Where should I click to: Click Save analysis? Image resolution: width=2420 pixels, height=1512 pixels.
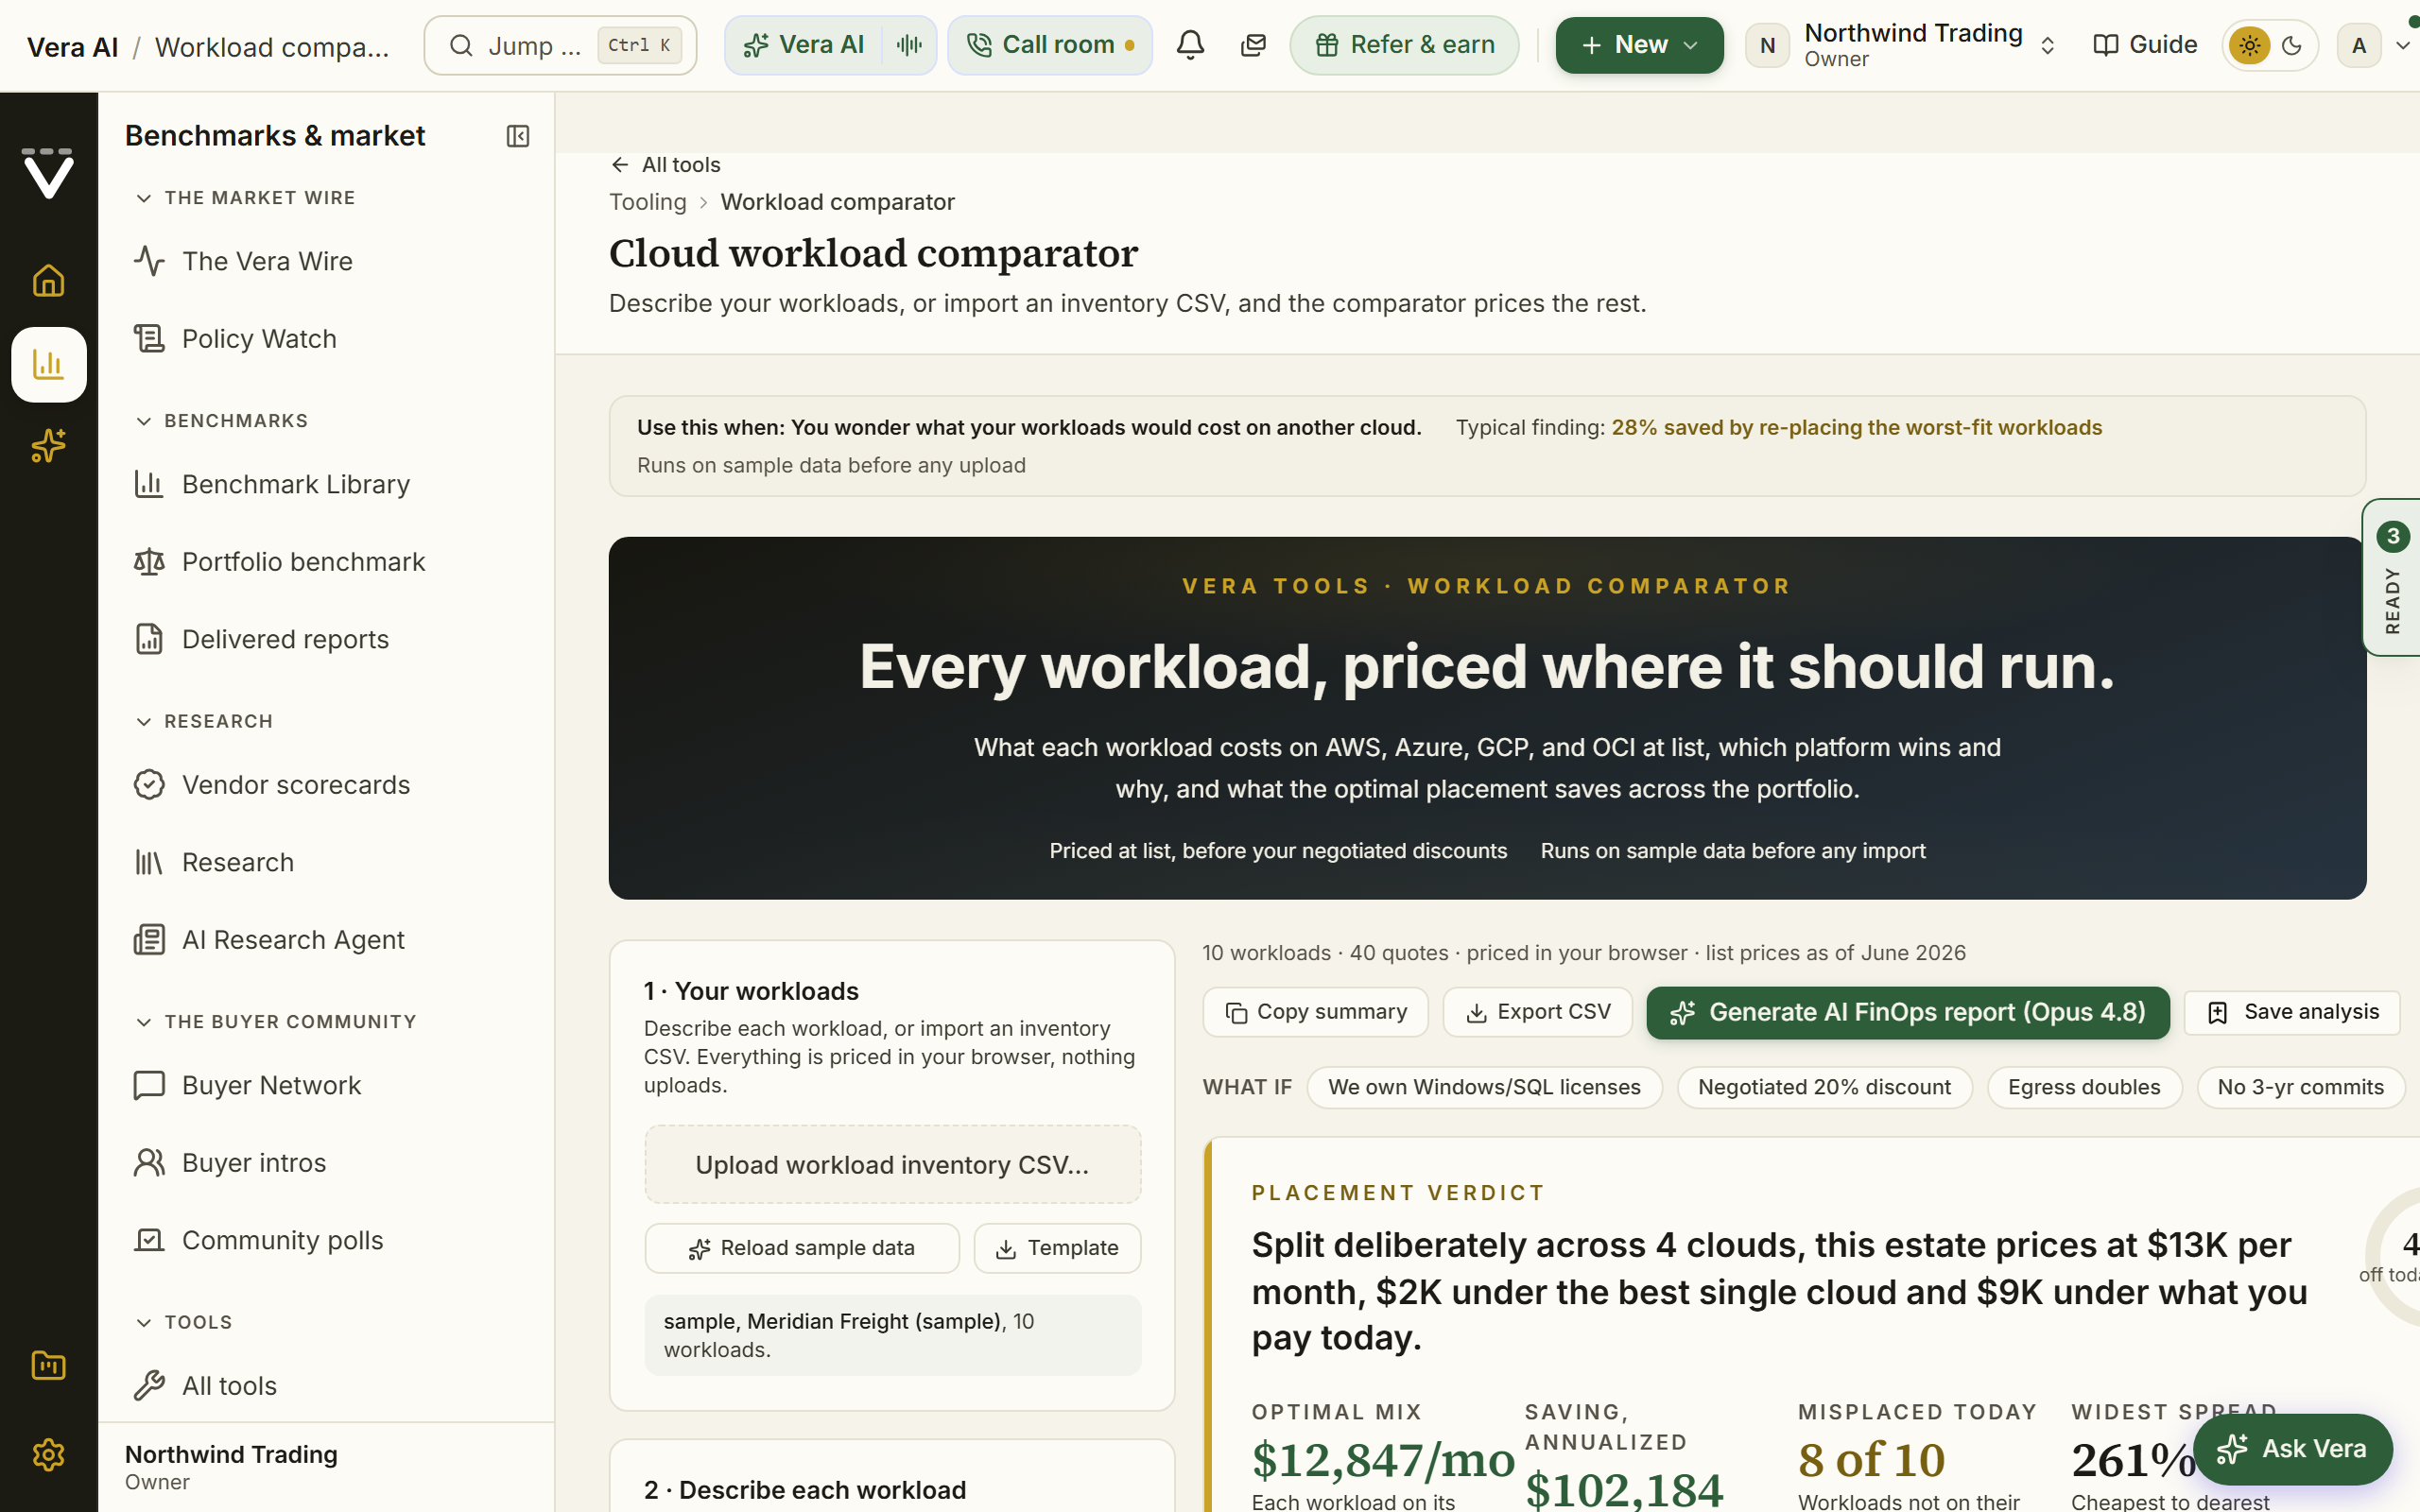pyautogui.click(x=2292, y=1012)
